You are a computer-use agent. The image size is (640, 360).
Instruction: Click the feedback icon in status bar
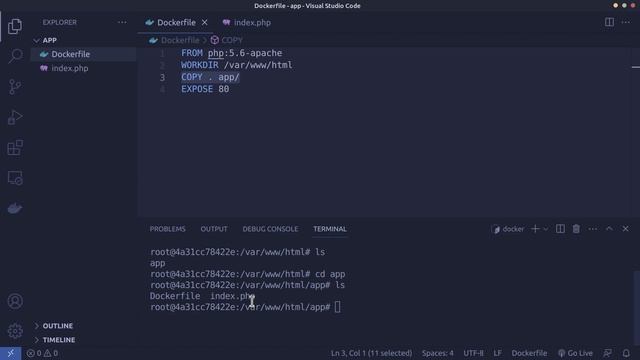(x=607, y=353)
